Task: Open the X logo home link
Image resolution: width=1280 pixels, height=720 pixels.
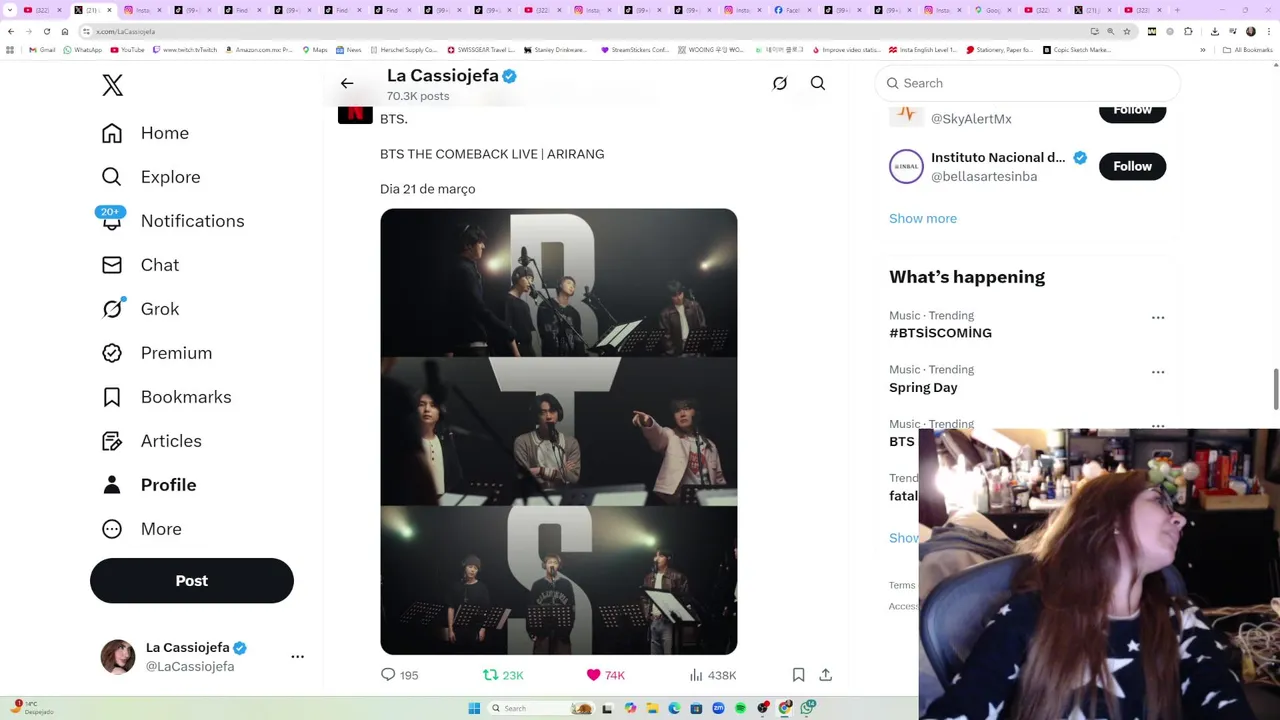Action: click(x=112, y=85)
